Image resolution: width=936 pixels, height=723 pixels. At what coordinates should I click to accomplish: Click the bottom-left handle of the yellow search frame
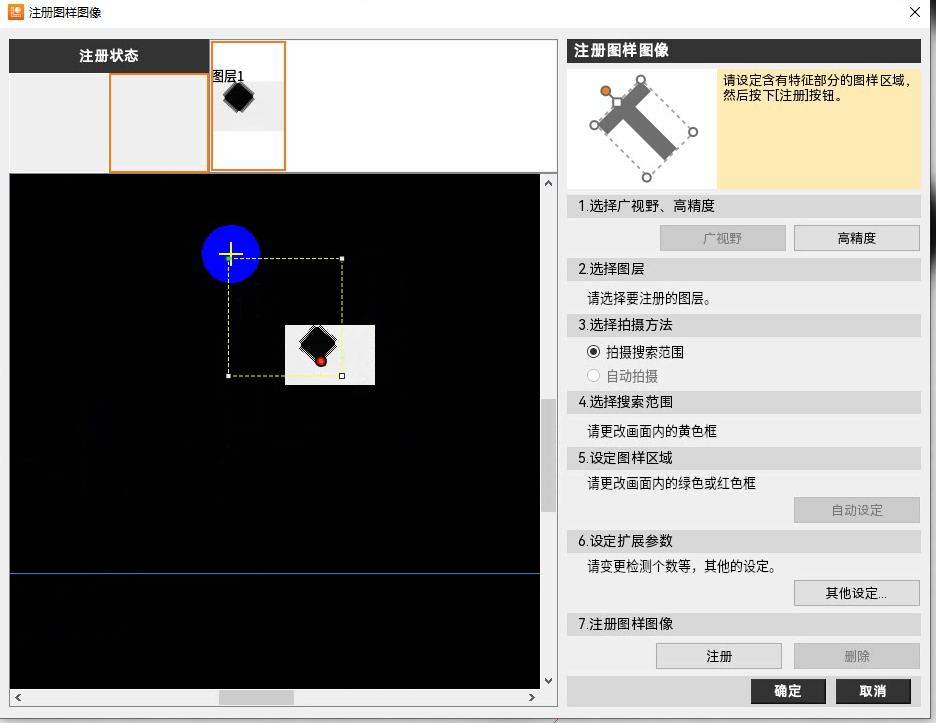(x=229, y=376)
